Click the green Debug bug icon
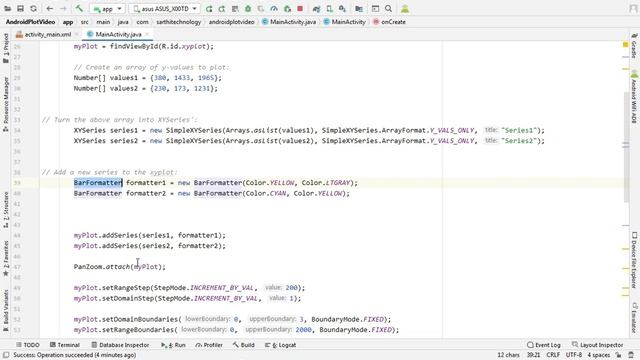The image size is (640, 360). pos(248,9)
